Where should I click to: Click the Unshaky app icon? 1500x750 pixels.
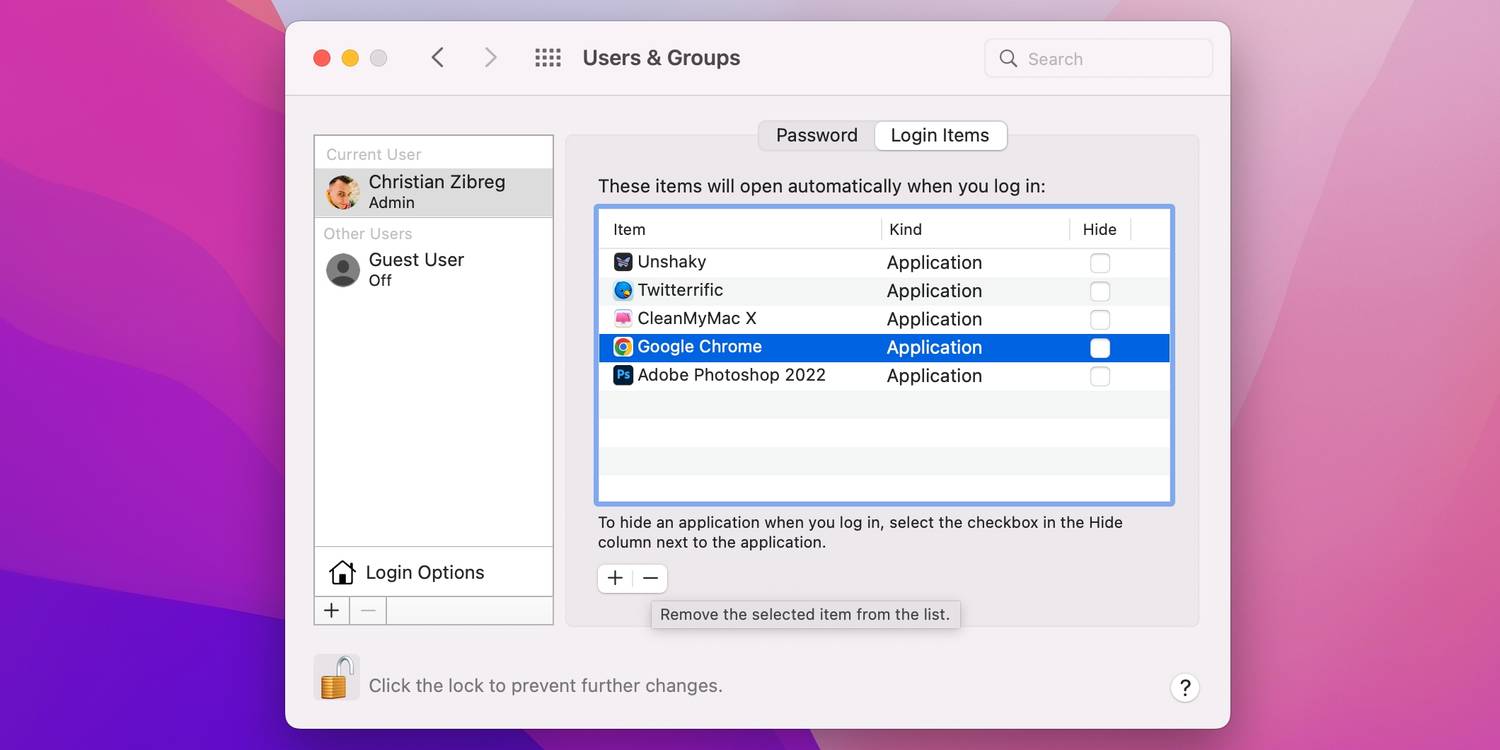(x=623, y=262)
